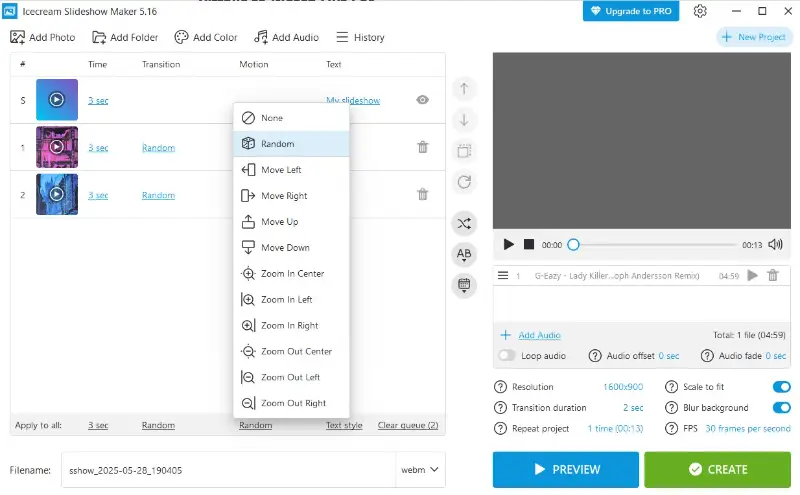Choose Move Left motion
The height and width of the screenshot is (495, 800).
click(291, 170)
